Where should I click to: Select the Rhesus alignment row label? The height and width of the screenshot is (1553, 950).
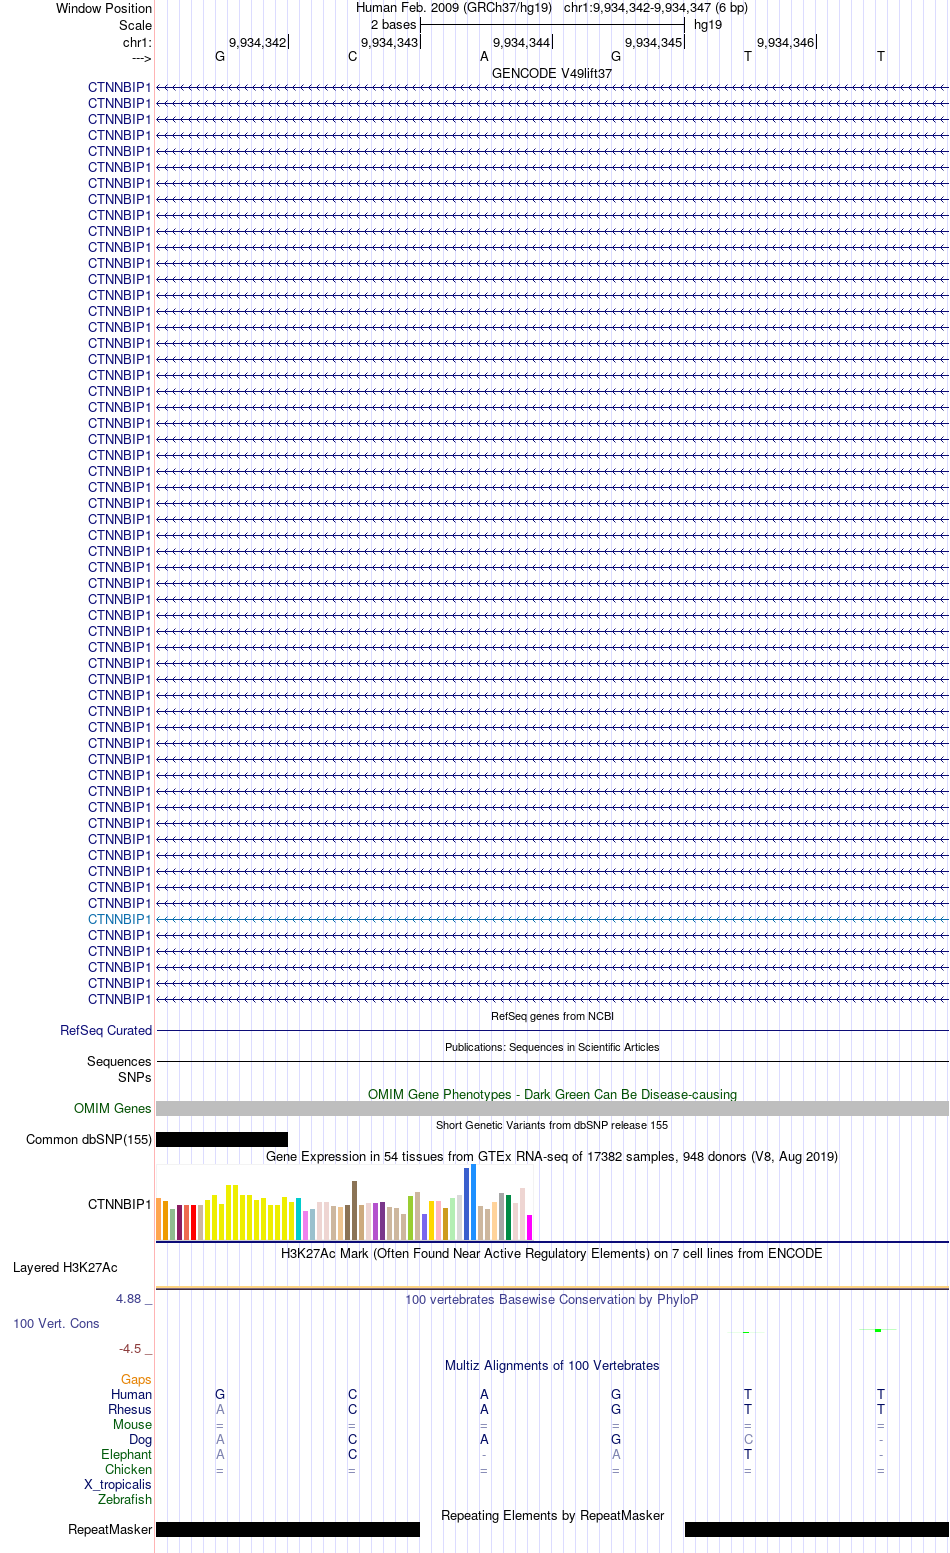(x=130, y=1409)
